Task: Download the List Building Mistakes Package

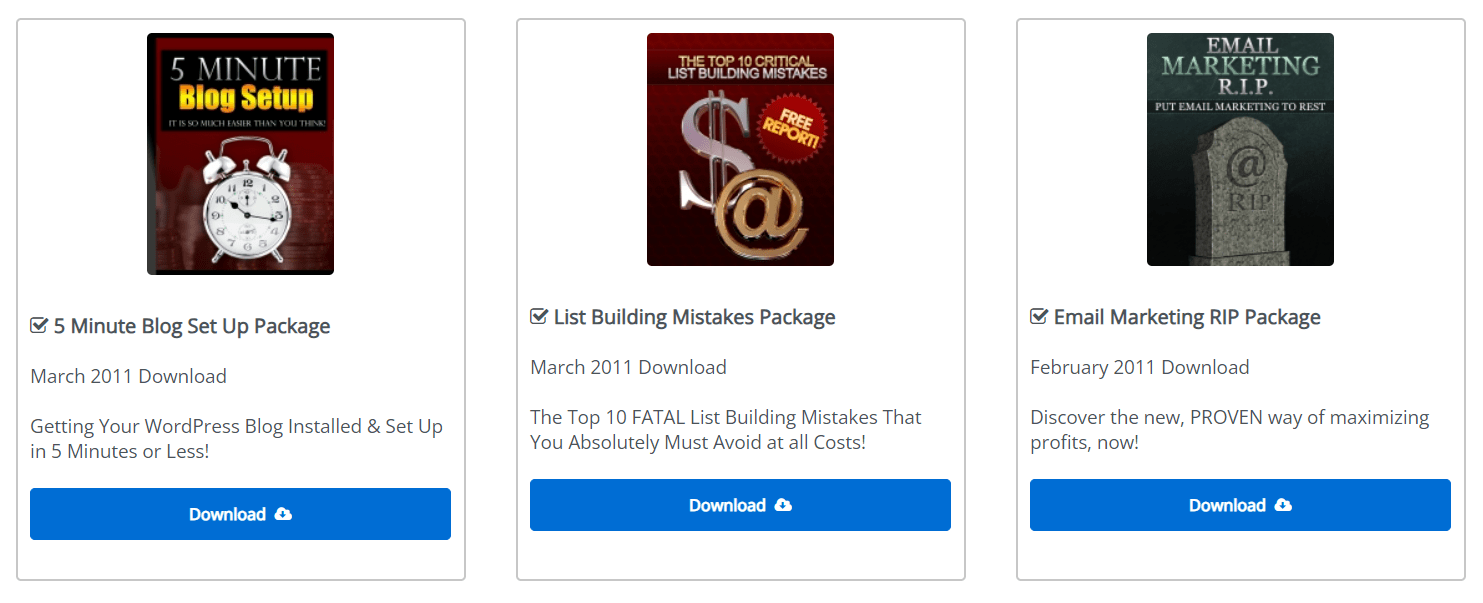Action: pos(740,505)
